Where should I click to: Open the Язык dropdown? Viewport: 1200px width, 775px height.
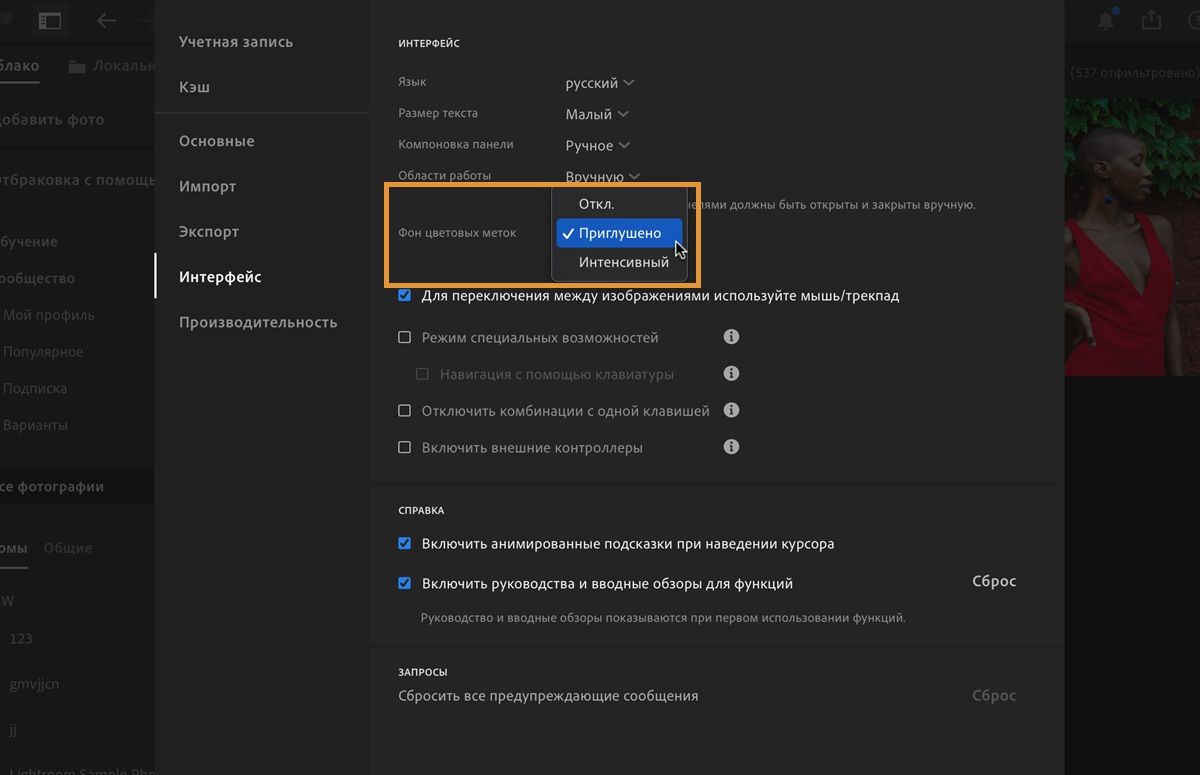point(598,82)
